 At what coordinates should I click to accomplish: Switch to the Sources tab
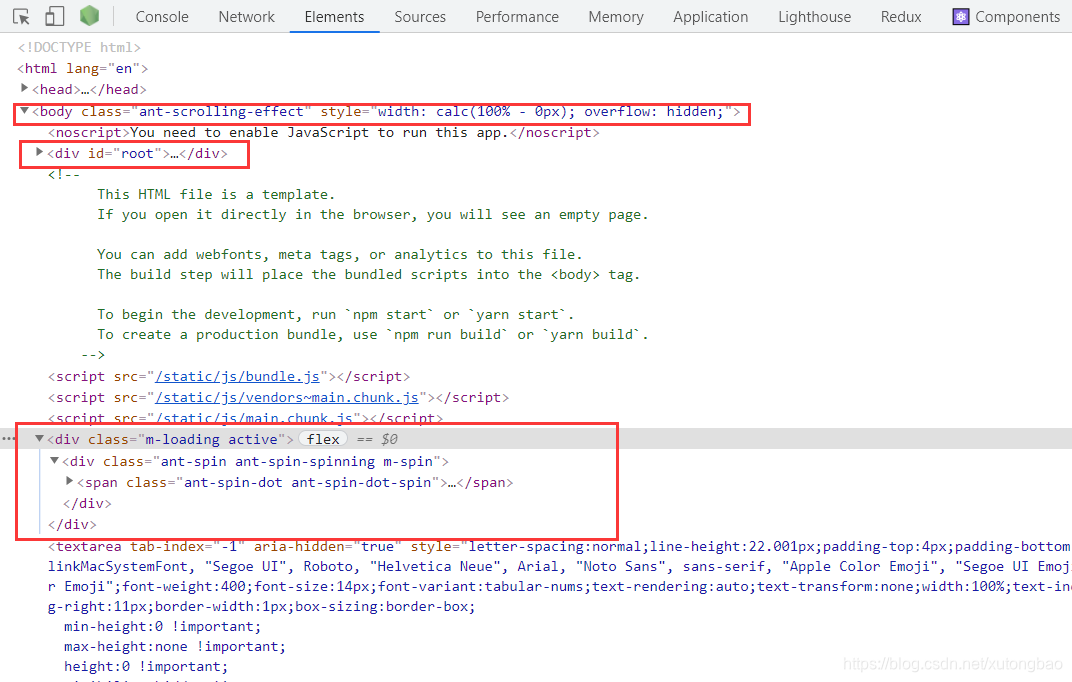tap(420, 16)
